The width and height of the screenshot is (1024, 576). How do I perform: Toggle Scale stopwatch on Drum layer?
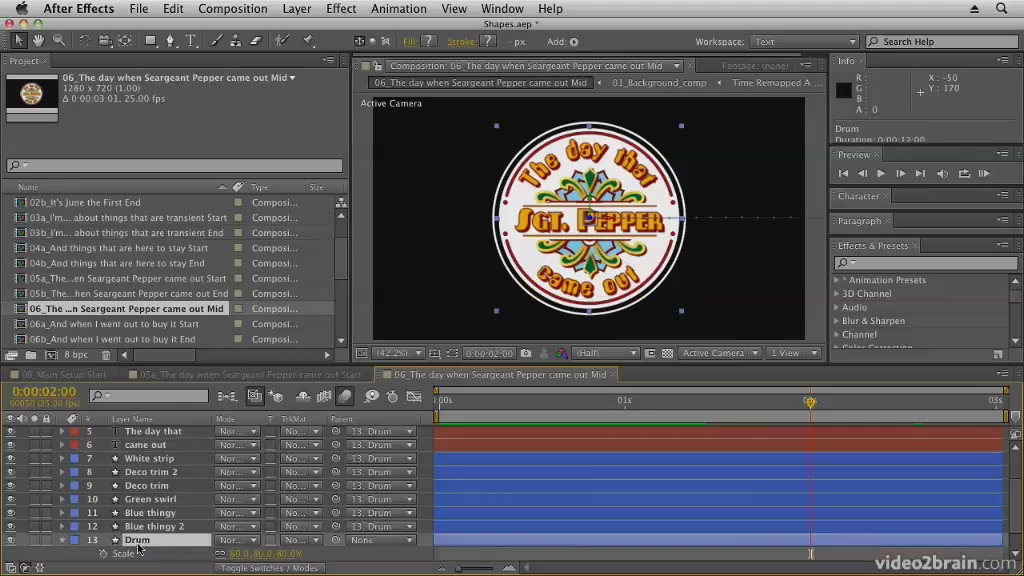(x=103, y=554)
